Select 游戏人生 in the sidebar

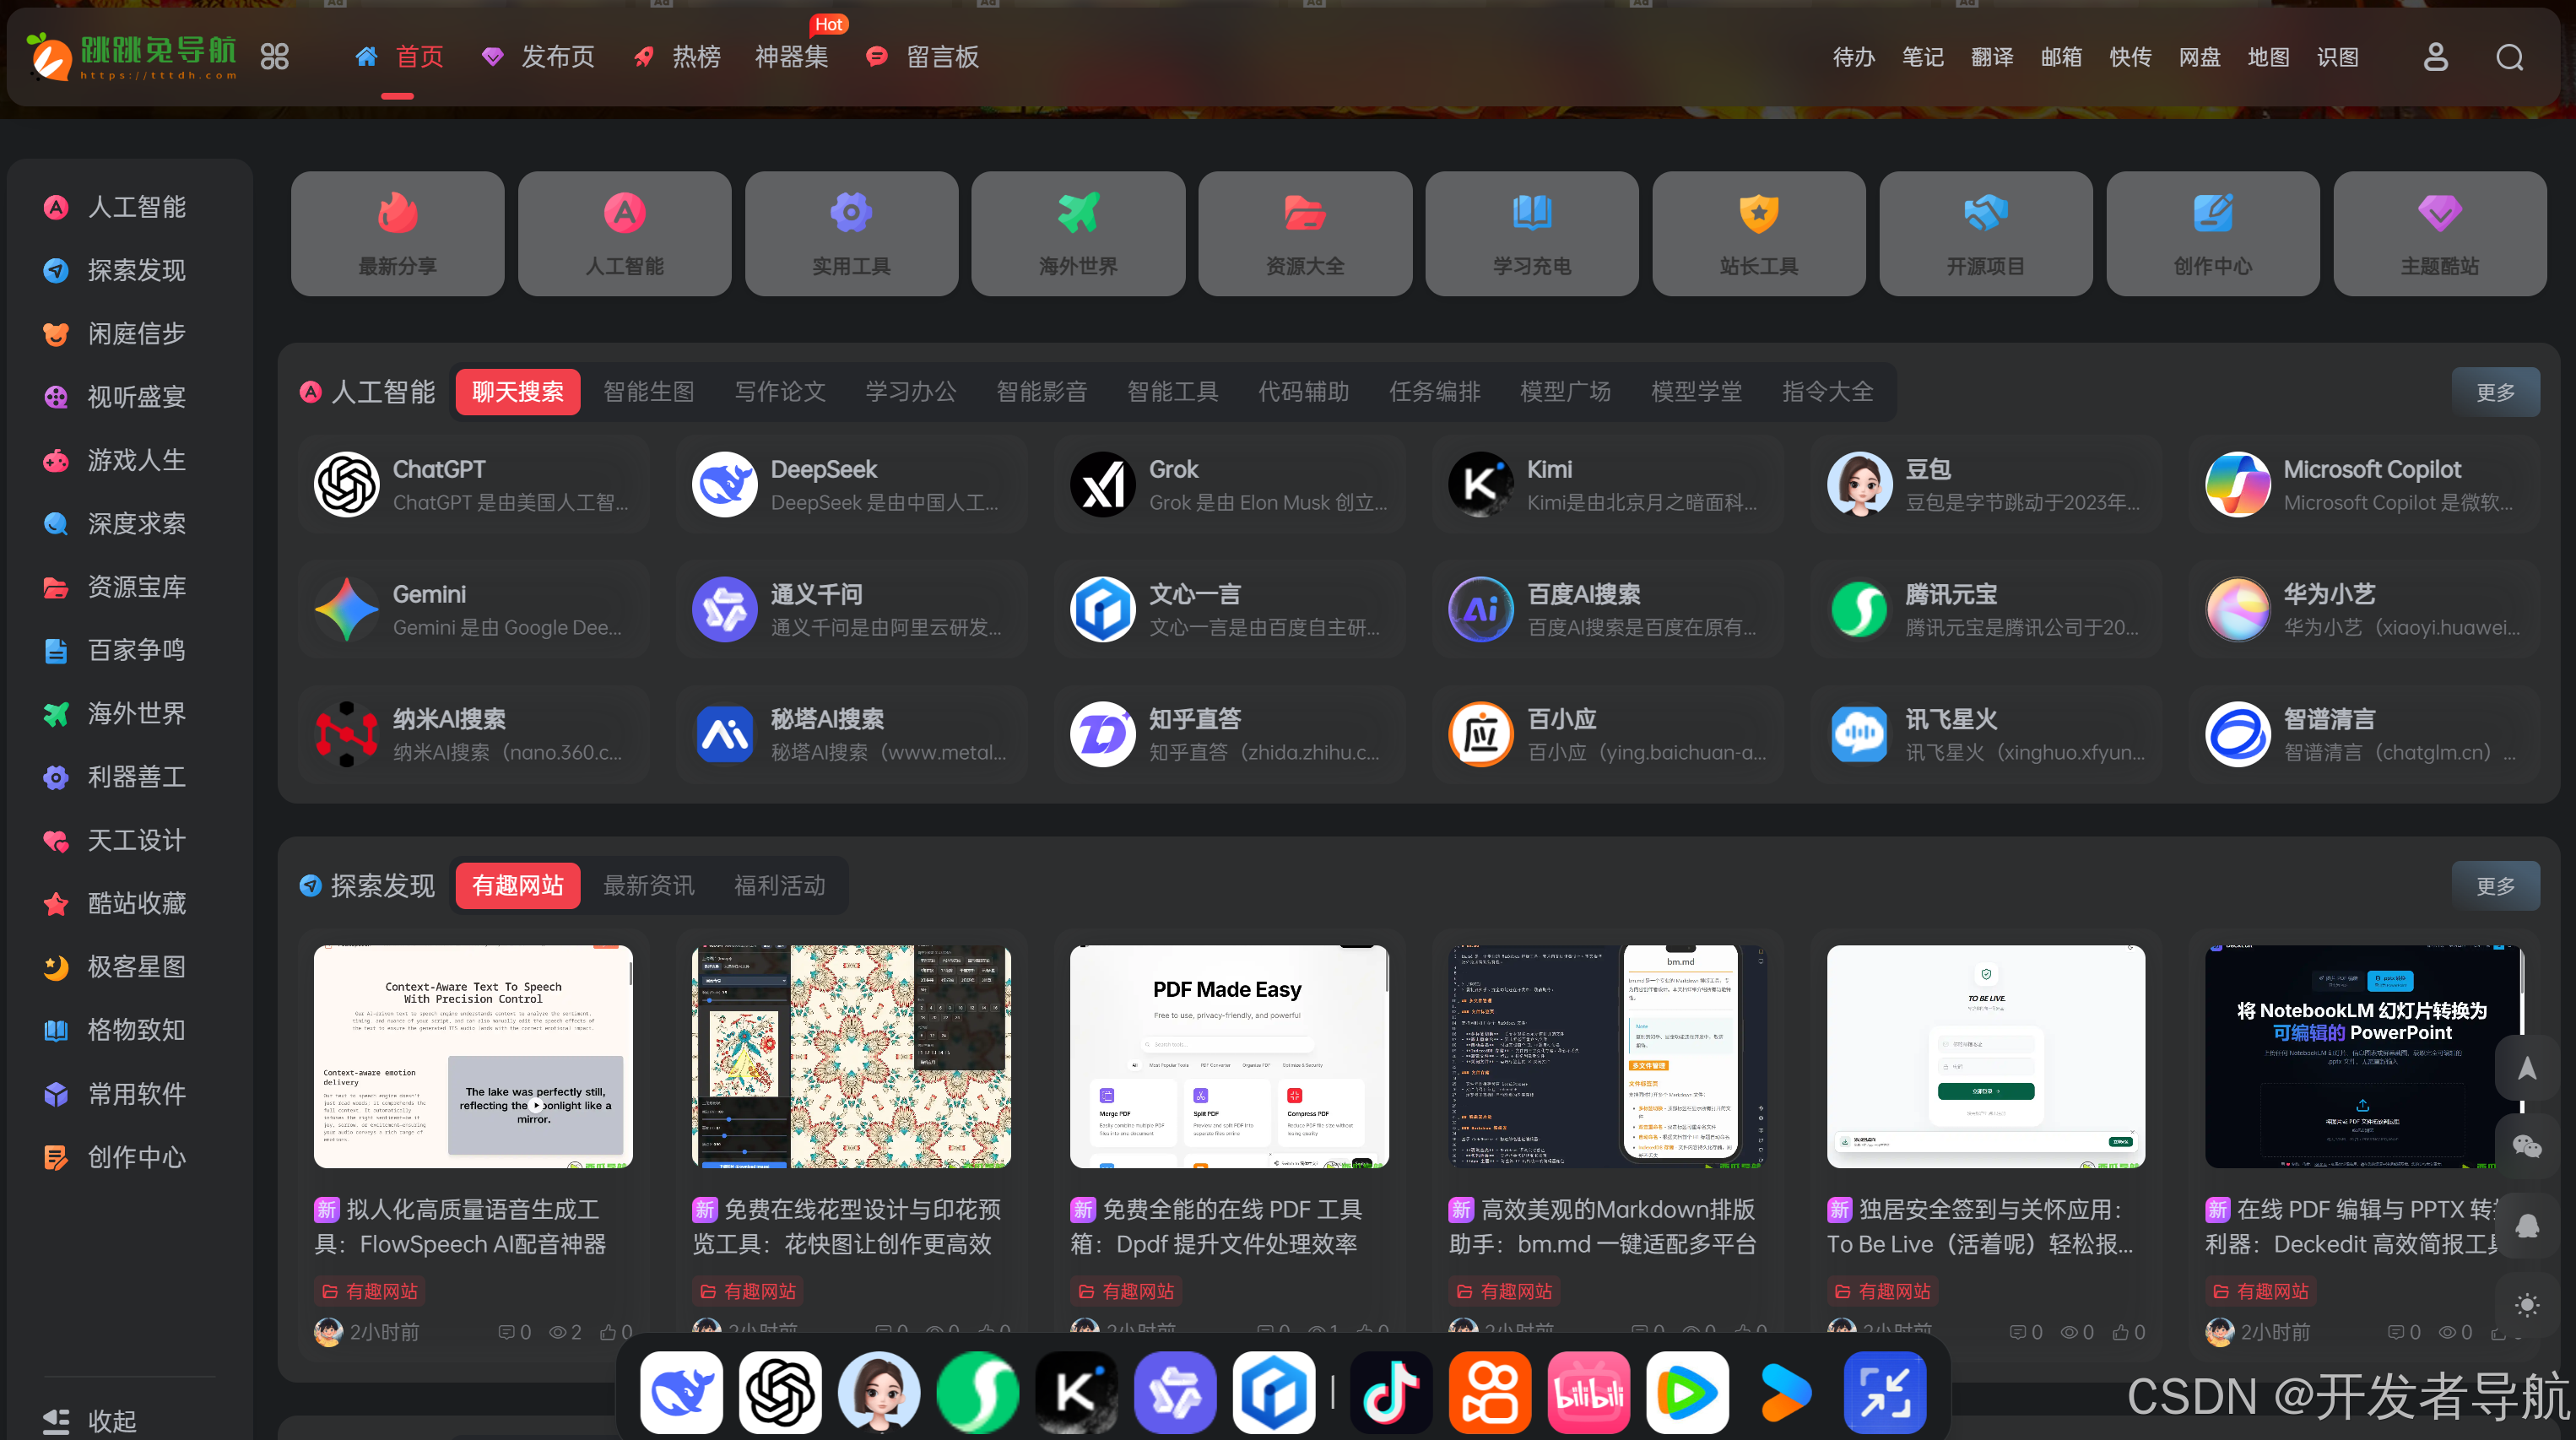136,460
